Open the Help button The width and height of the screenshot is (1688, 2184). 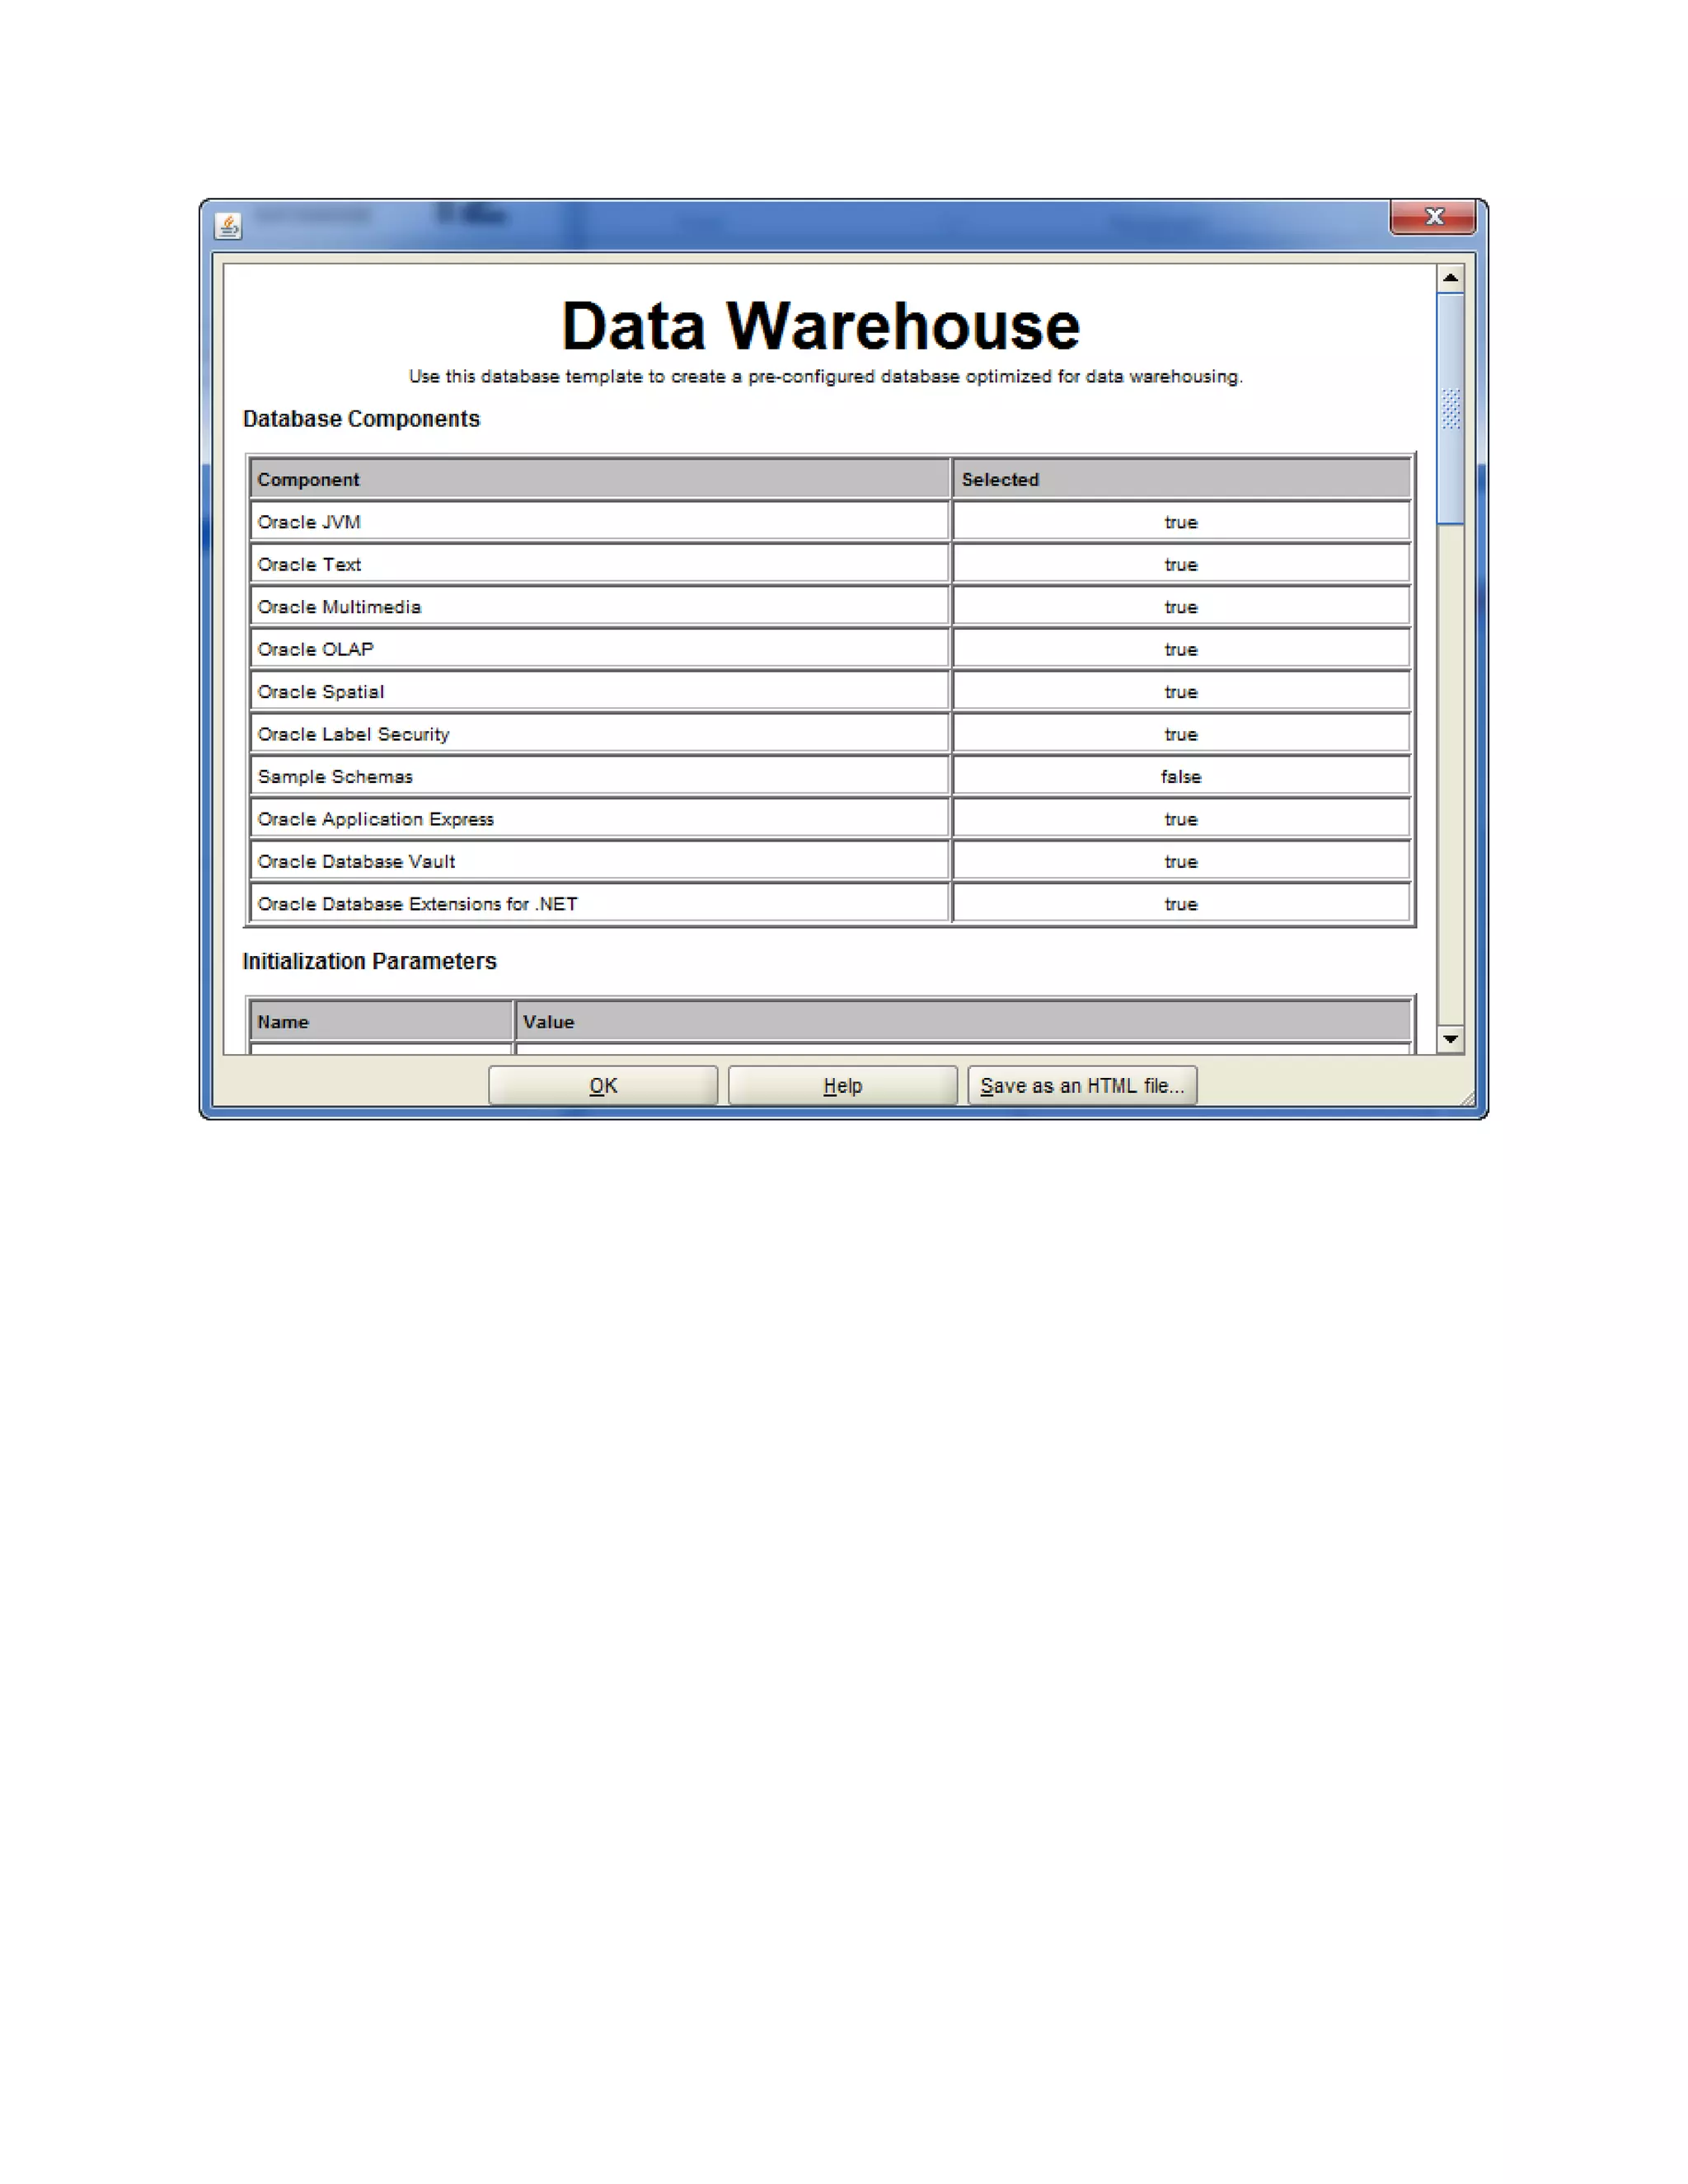[x=842, y=1085]
